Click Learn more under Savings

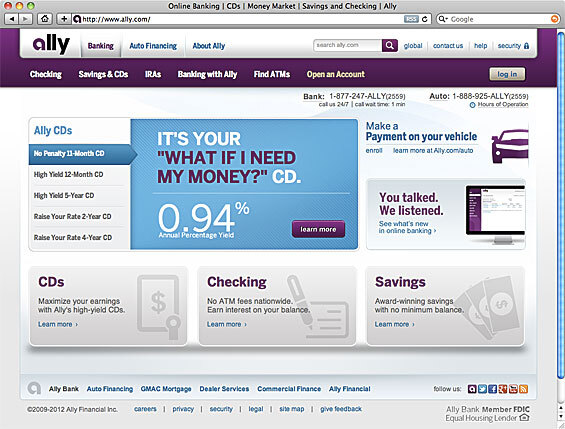point(394,325)
